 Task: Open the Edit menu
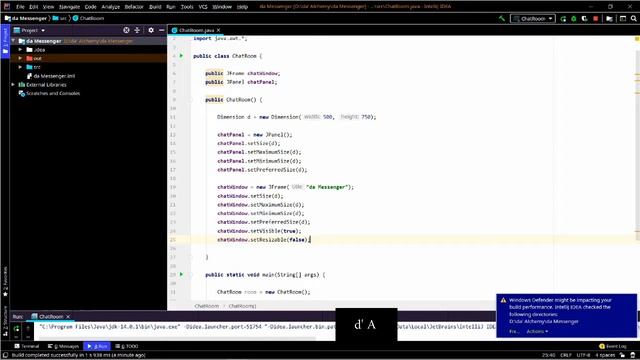(x=33, y=7)
